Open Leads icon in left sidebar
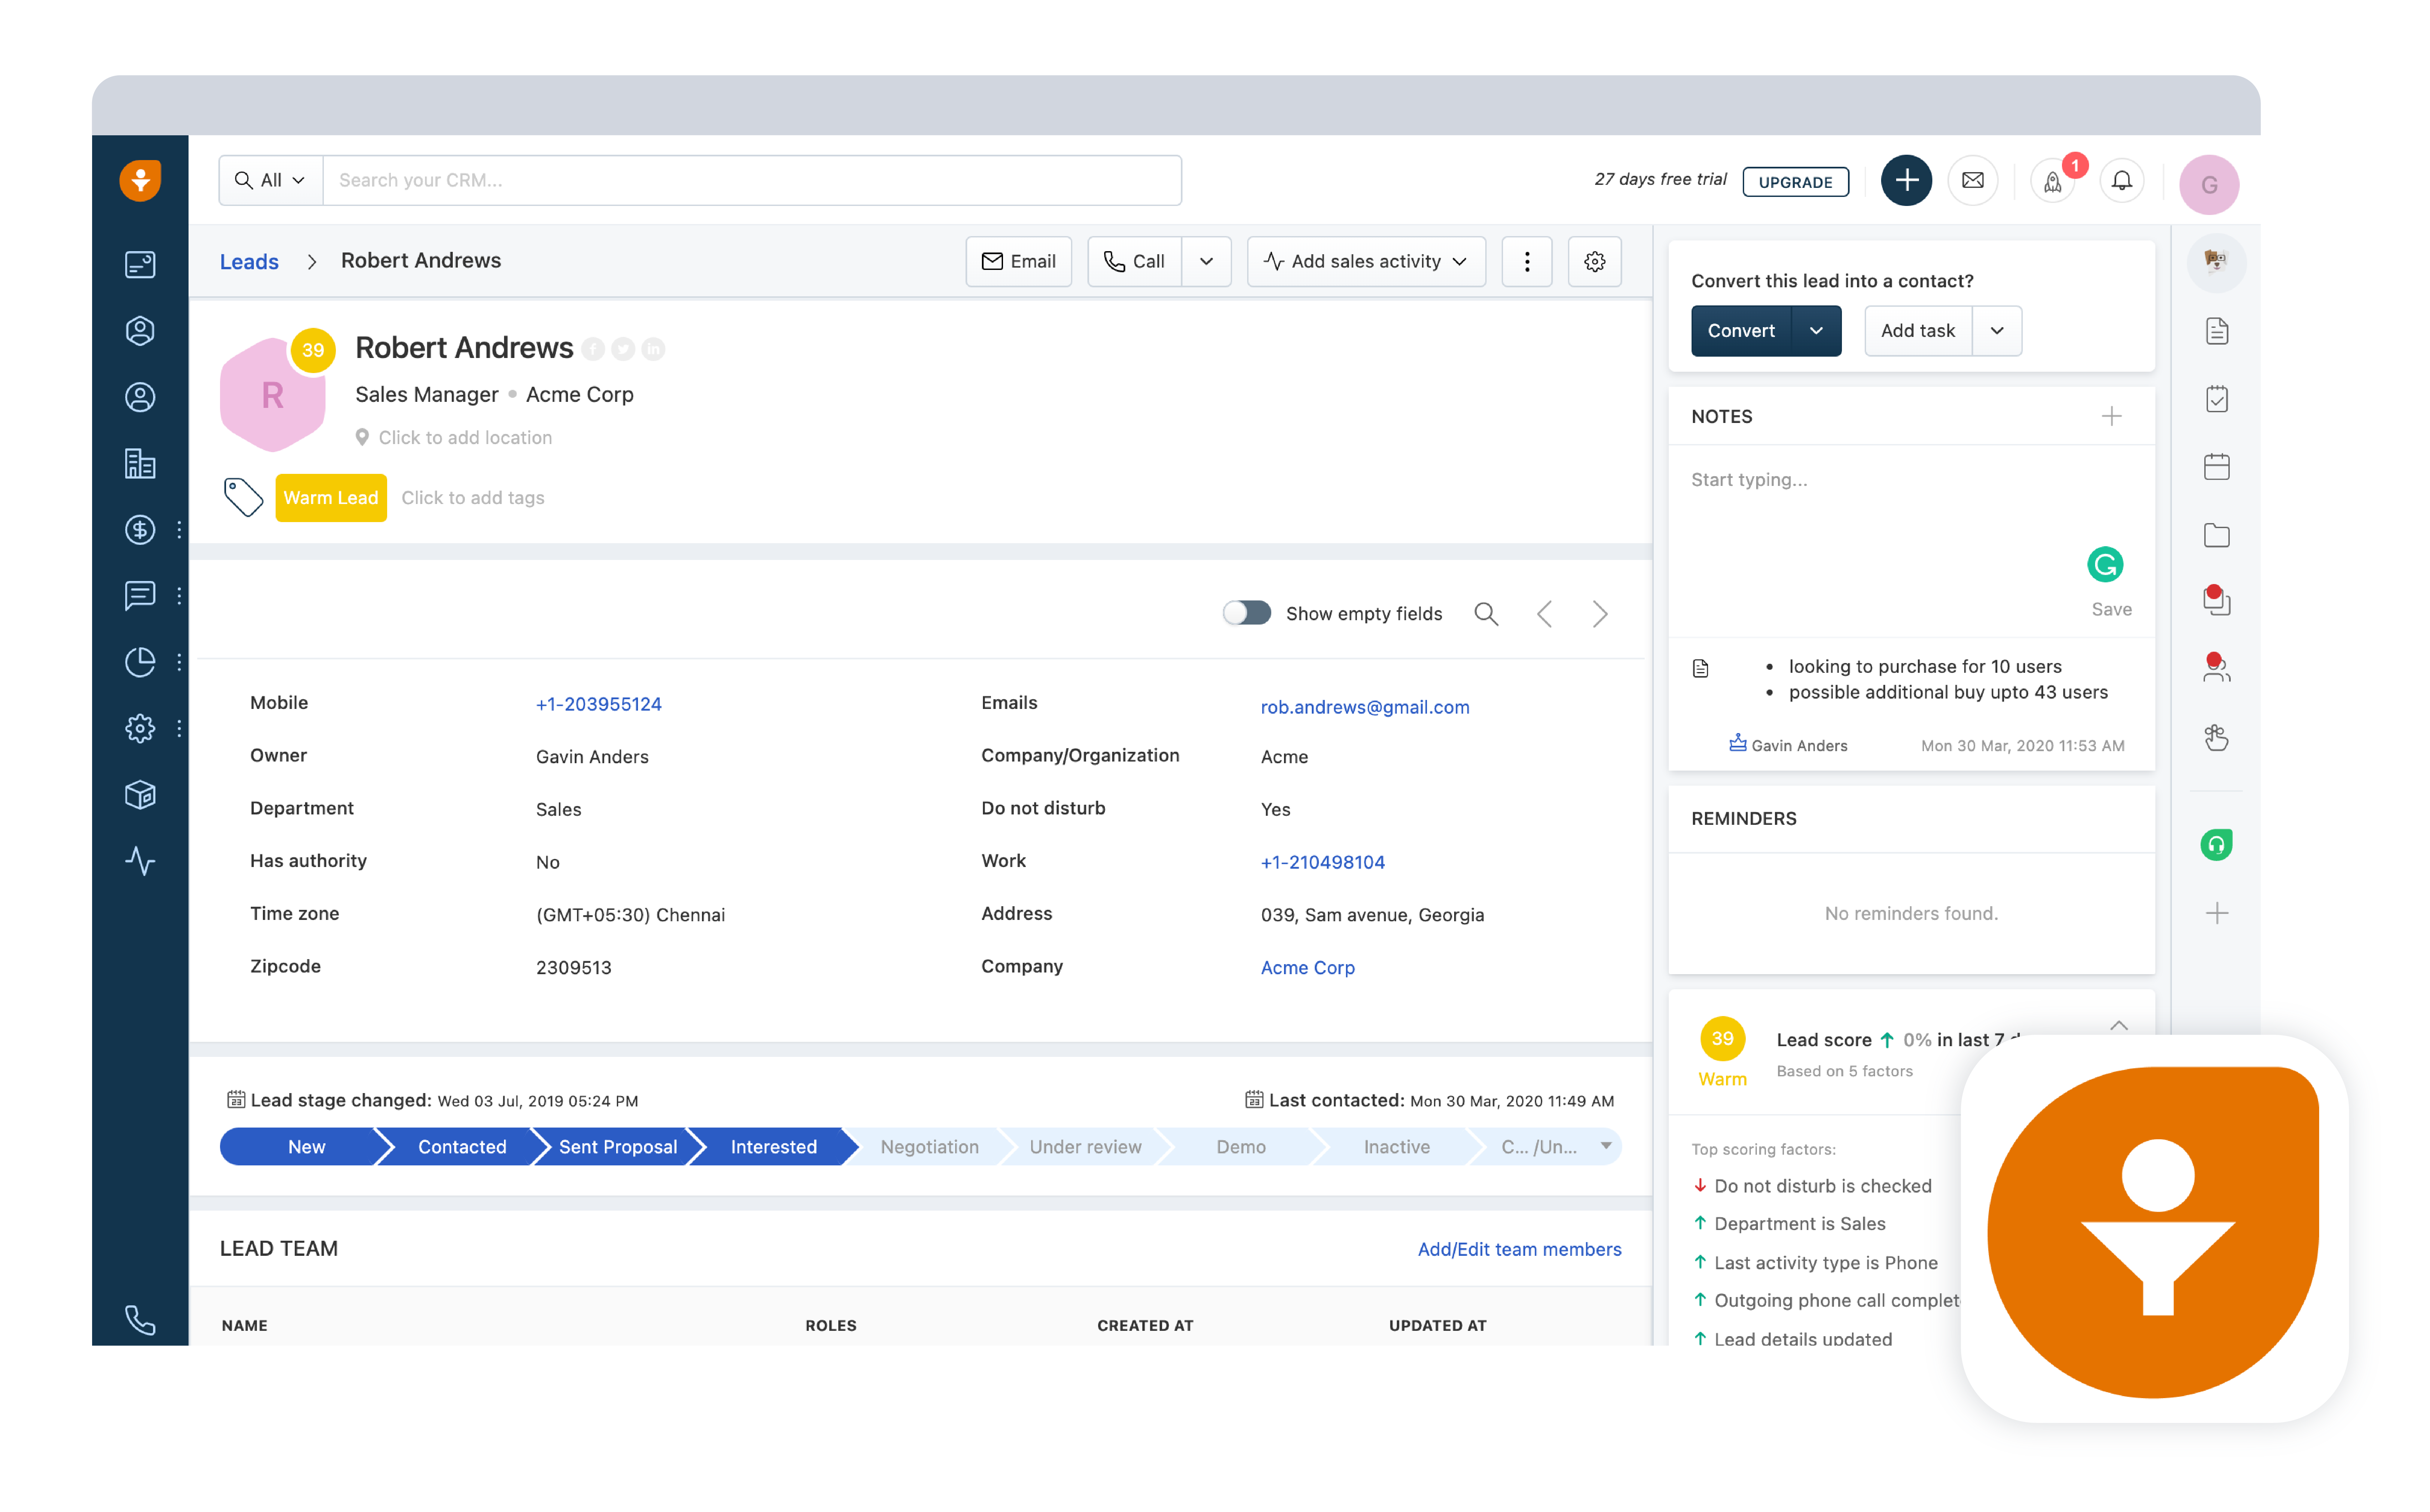 click(140, 331)
